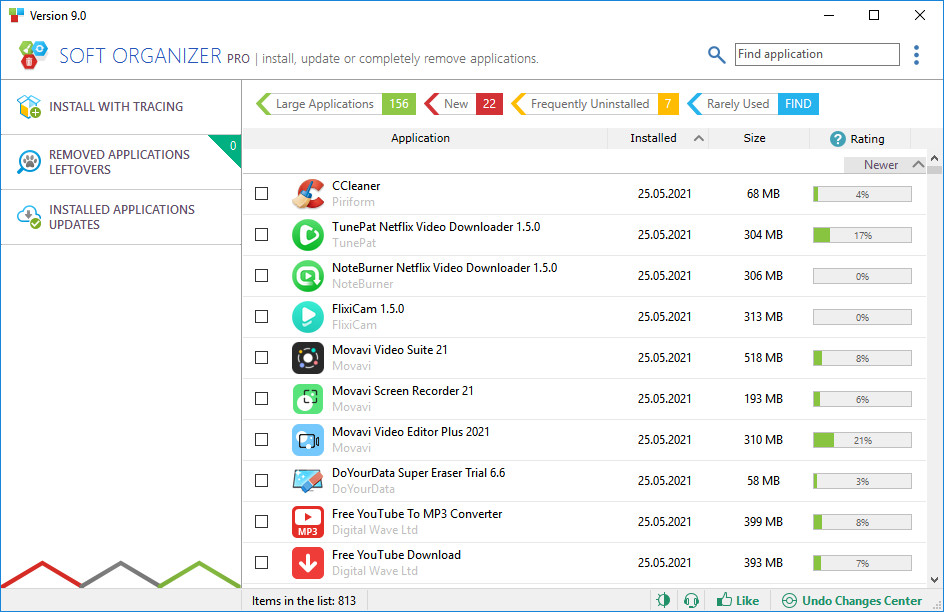The height and width of the screenshot is (612, 944).
Task: Click the Find application search field
Action: [x=817, y=54]
